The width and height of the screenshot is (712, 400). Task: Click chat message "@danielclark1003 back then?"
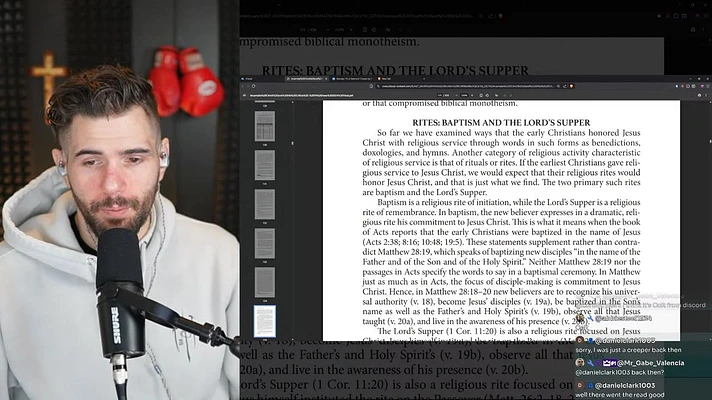tap(620, 372)
